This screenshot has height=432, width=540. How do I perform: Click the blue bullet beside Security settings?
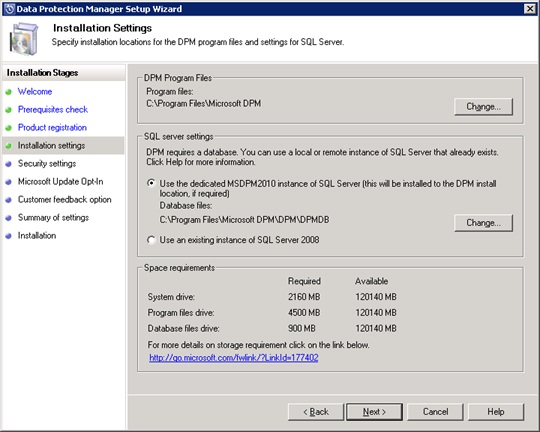(x=9, y=164)
